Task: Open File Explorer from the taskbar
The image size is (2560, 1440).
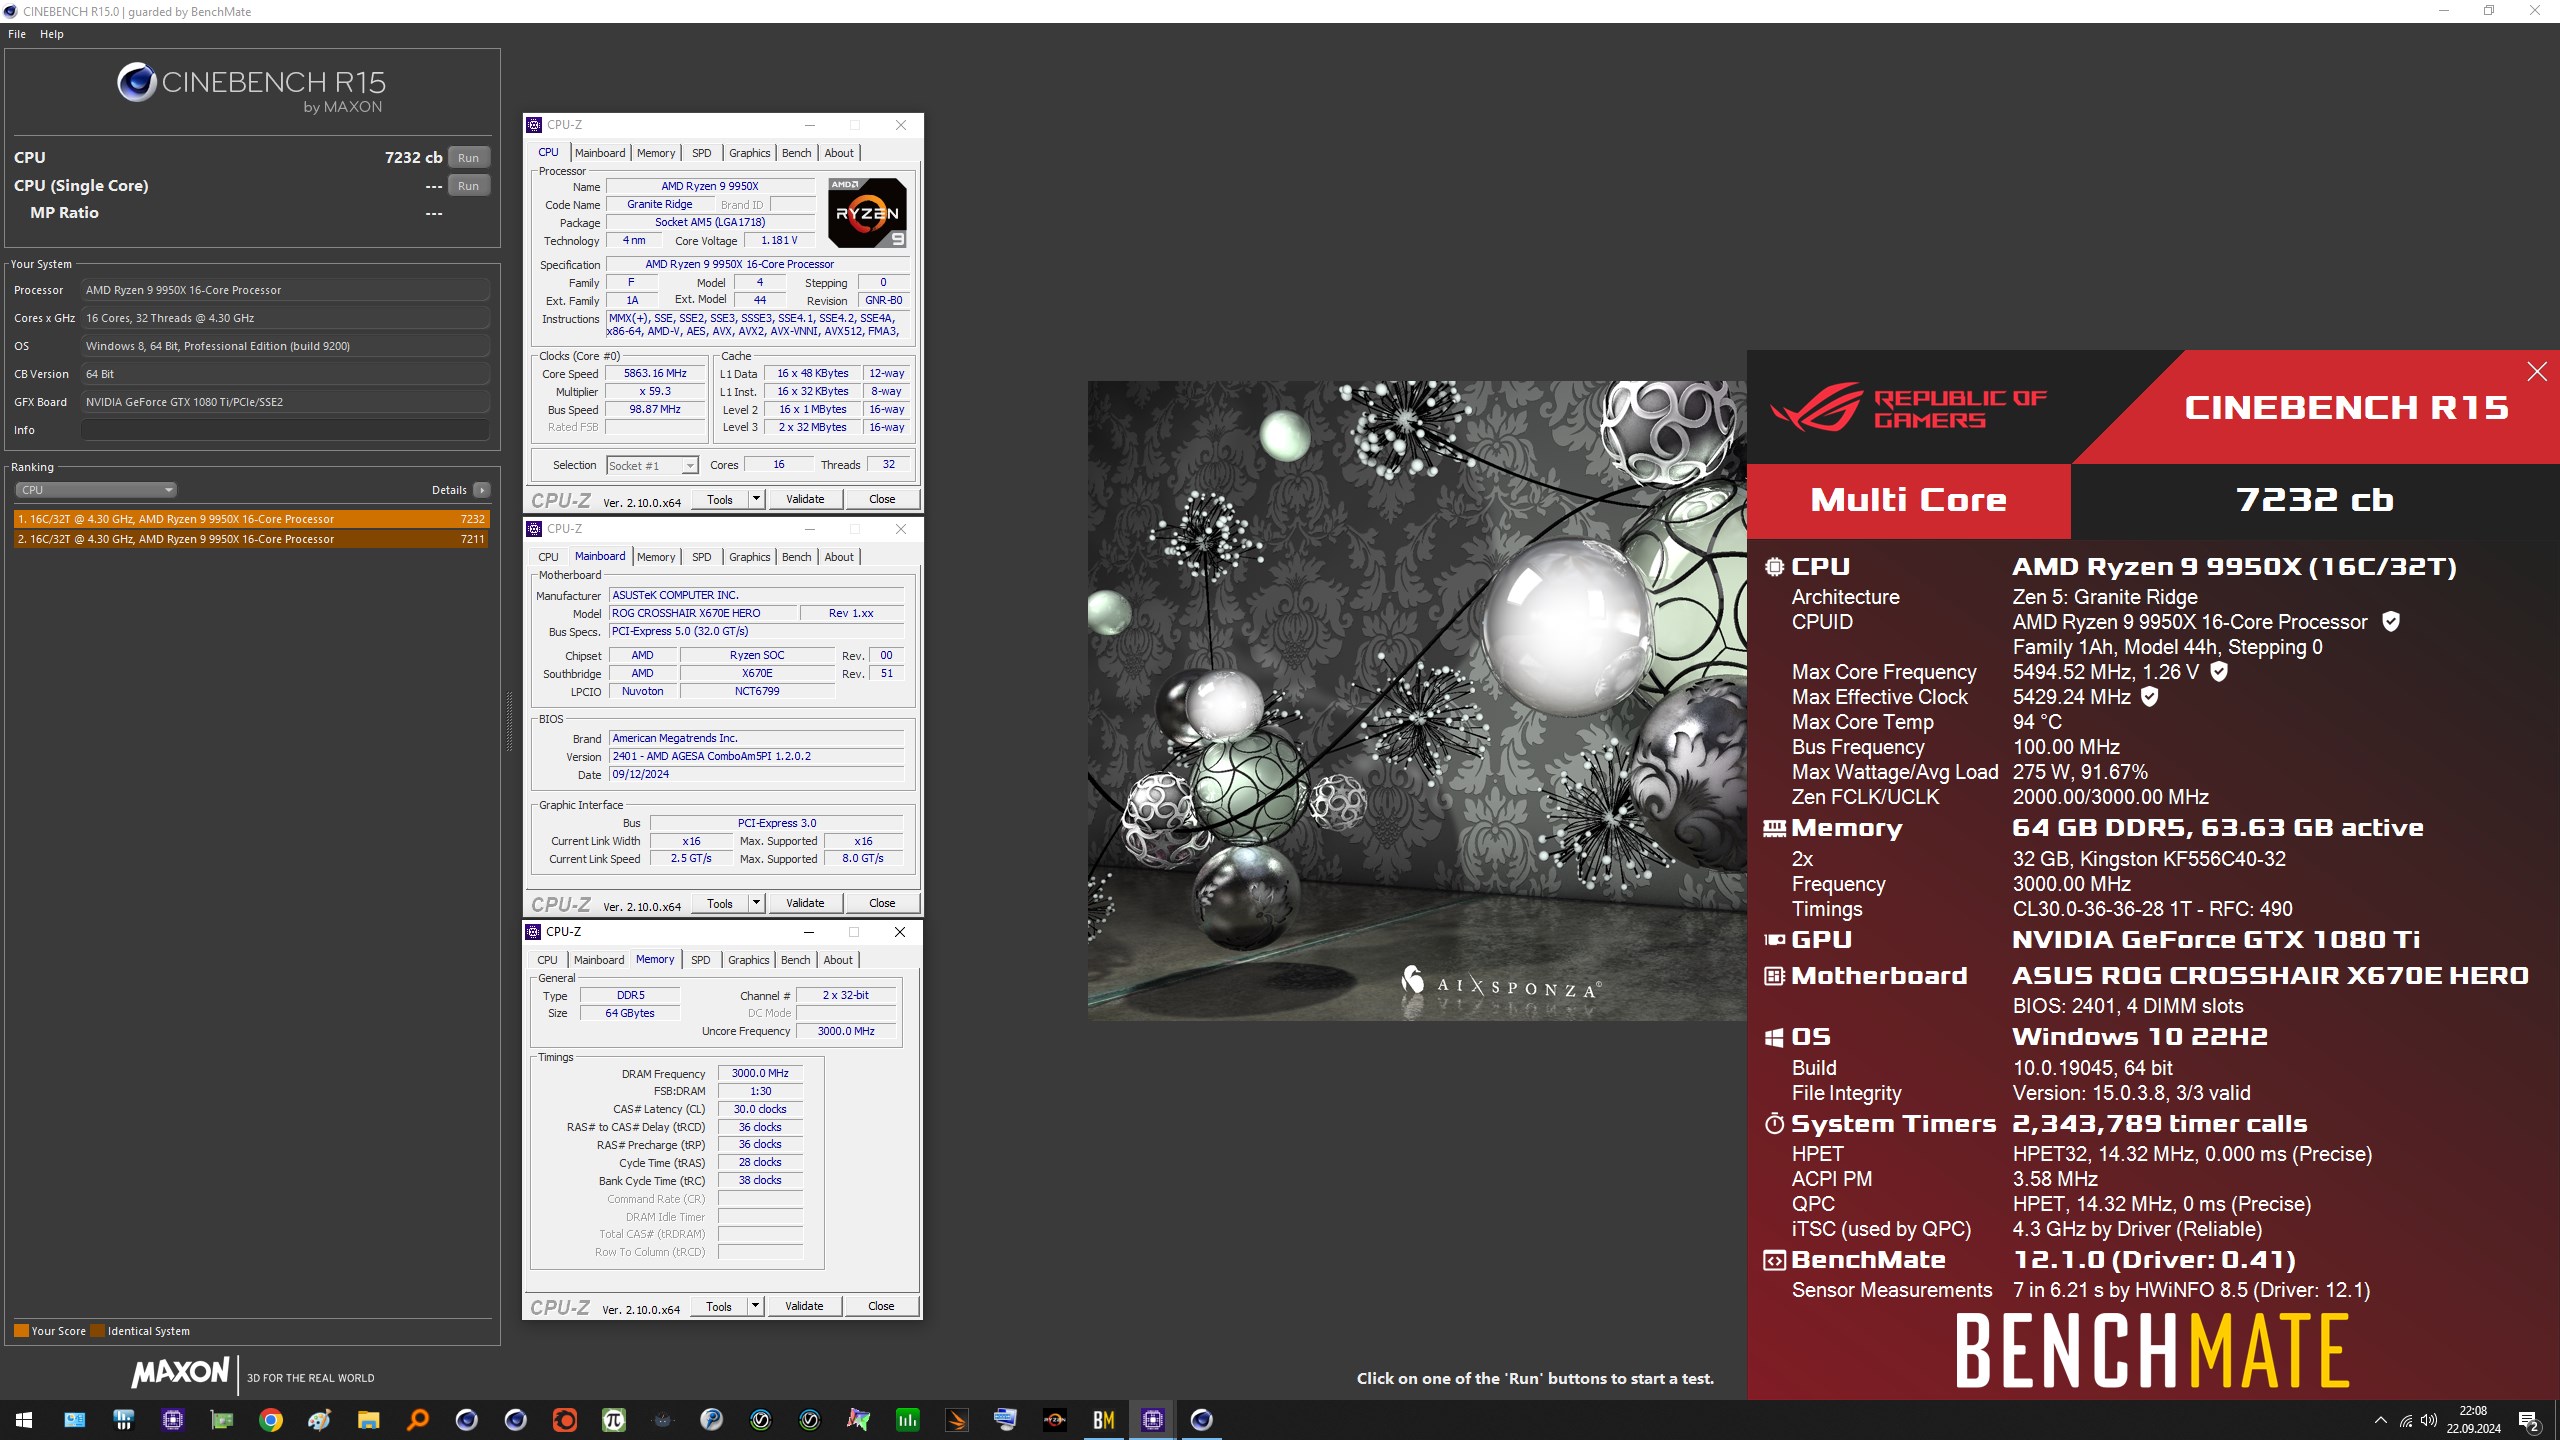Action: [x=368, y=1420]
